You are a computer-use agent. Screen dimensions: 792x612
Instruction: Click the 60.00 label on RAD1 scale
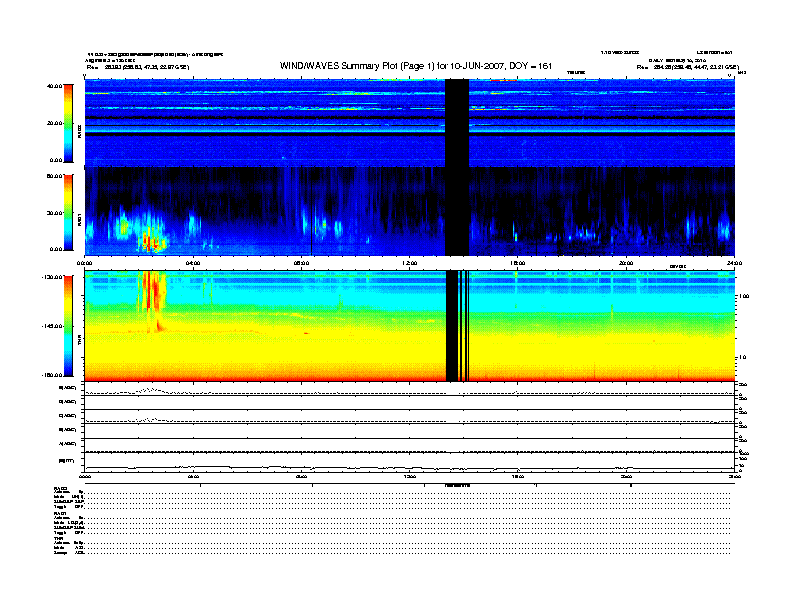click(55, 176)
